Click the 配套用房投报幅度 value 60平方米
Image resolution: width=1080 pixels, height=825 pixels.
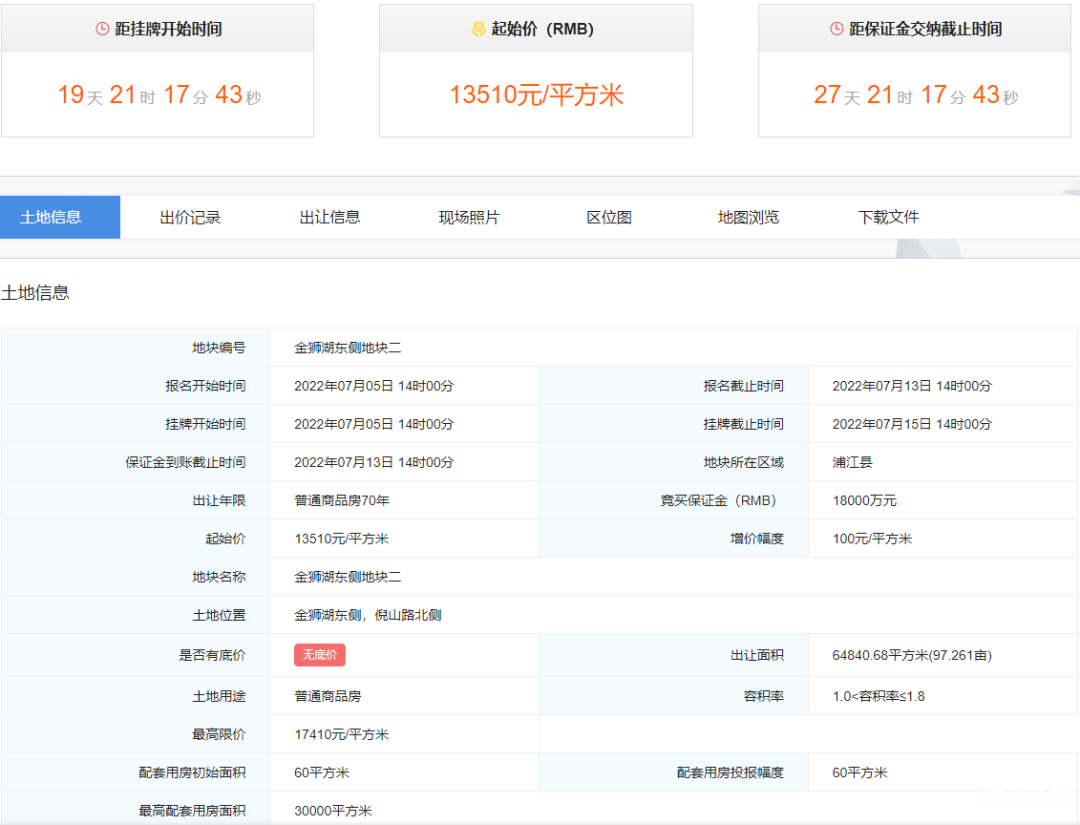[860, 773]
